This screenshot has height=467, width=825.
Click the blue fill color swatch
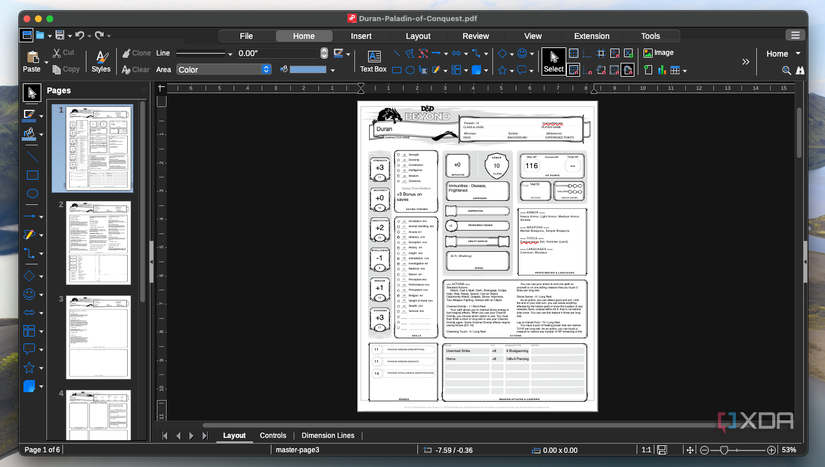pos(308,69)
